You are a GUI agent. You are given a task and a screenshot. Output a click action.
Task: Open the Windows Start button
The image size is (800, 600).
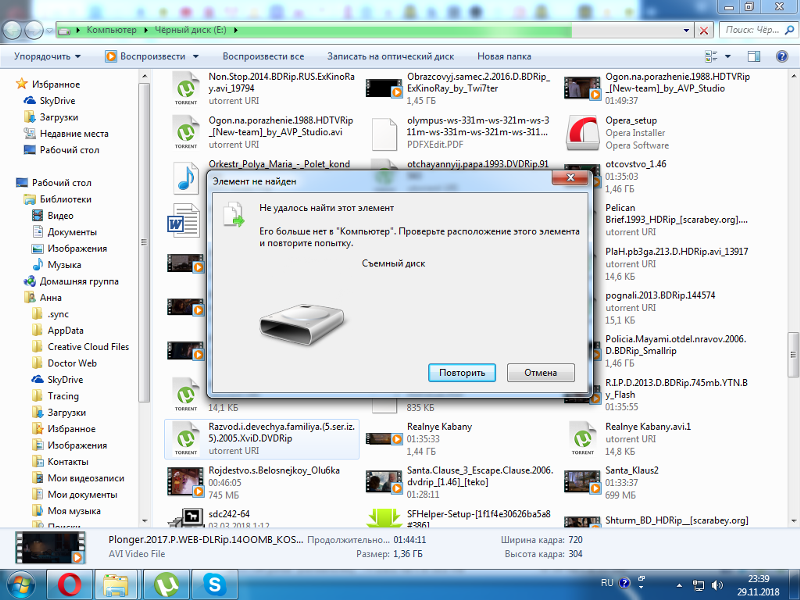coord(20,584)
